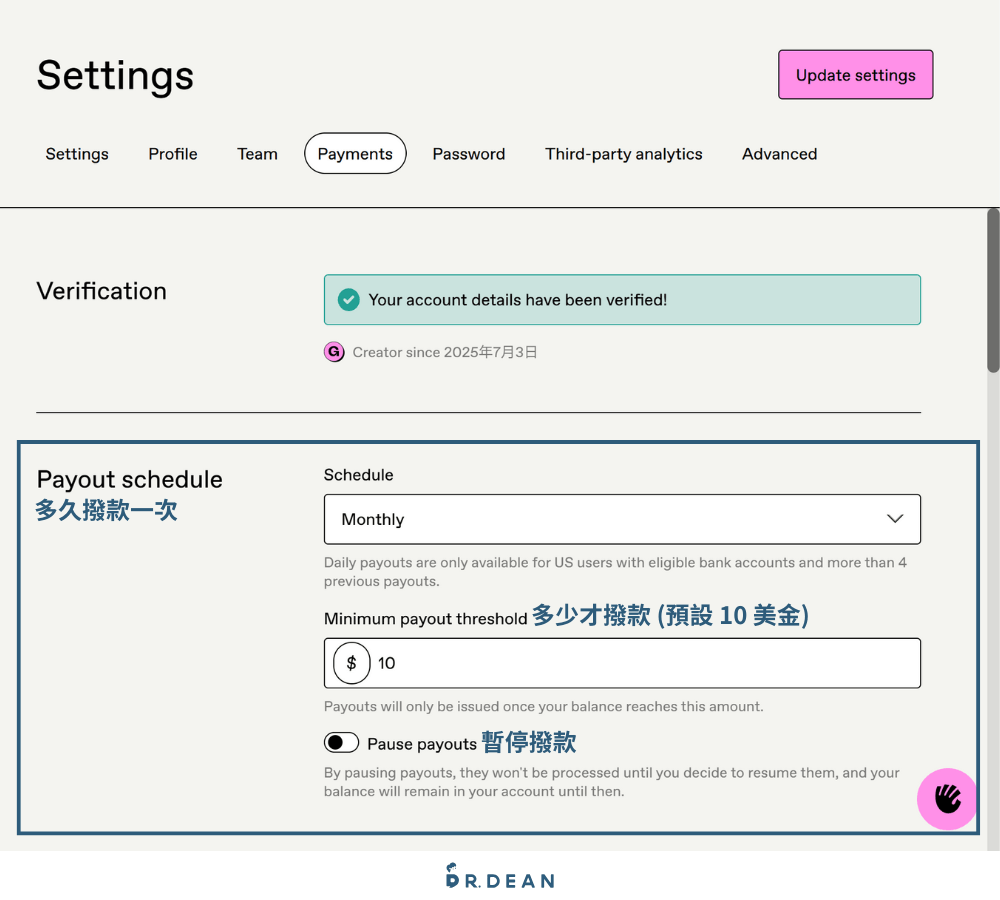Click the pink waving hand help icon

click(x=946, y=798)
